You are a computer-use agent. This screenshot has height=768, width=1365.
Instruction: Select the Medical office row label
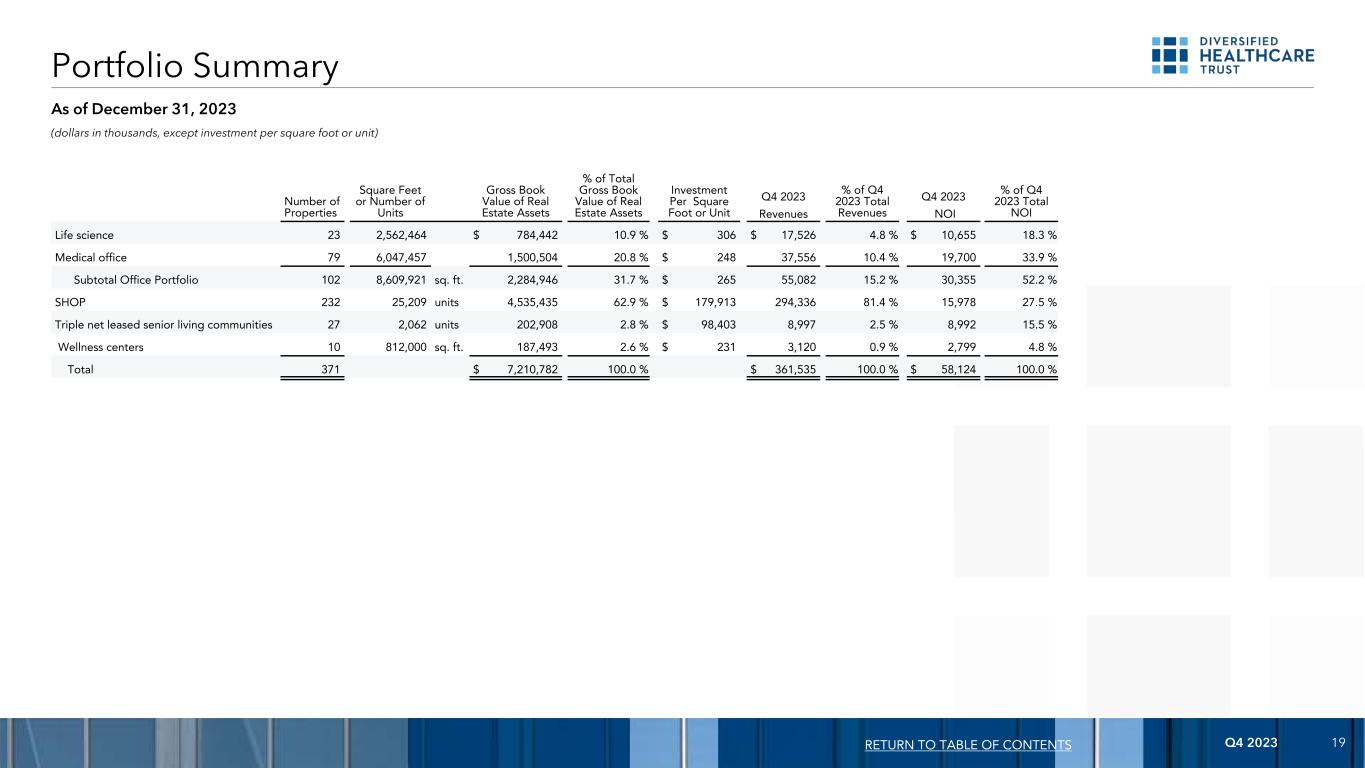(x=91, y=257)
